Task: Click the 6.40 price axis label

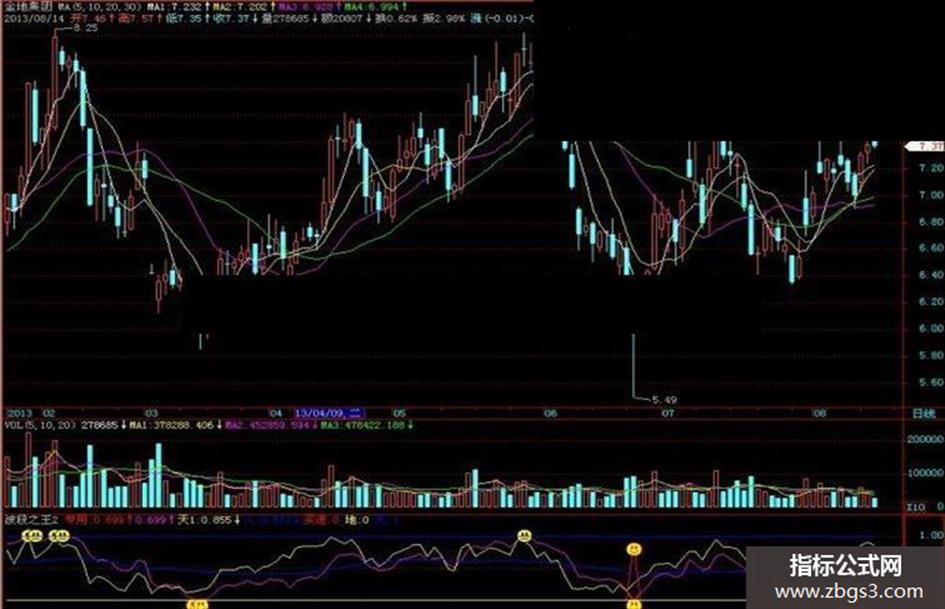Action: point(931,275)
